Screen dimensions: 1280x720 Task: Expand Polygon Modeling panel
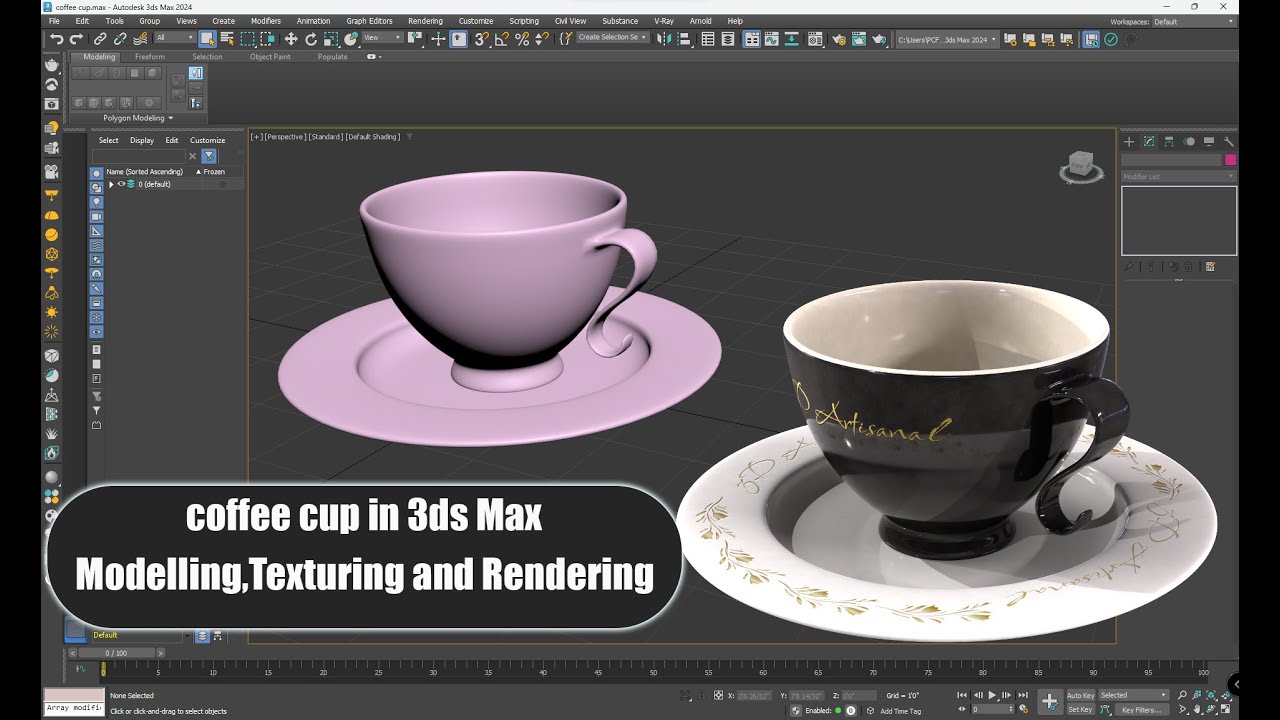(x=138, y=118)
